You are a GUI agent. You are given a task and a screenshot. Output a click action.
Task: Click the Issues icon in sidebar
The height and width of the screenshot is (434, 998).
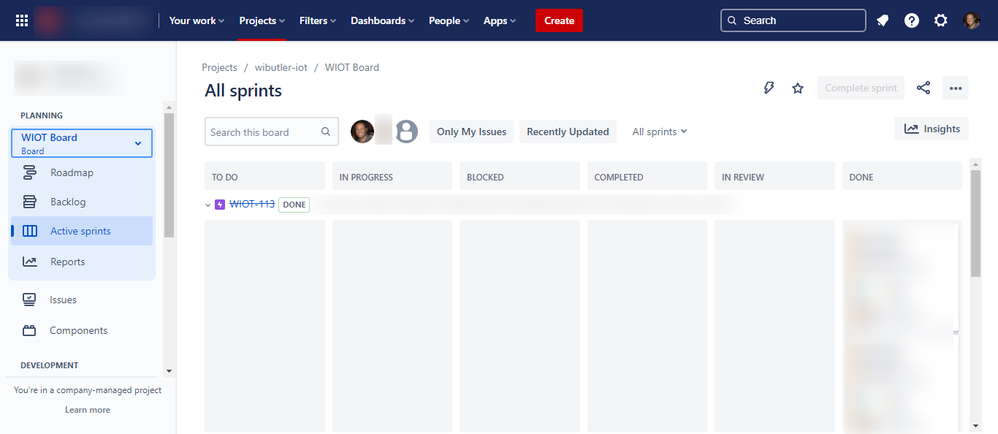point(29,300)
